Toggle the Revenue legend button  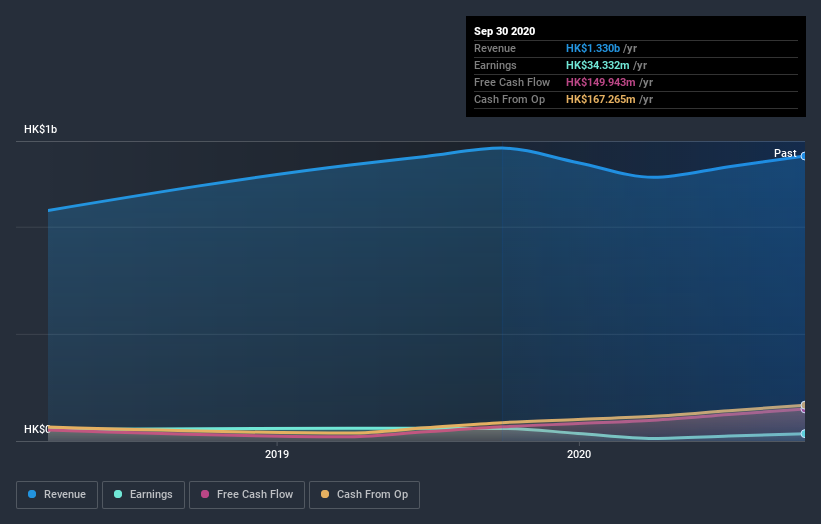click(57, 495)
